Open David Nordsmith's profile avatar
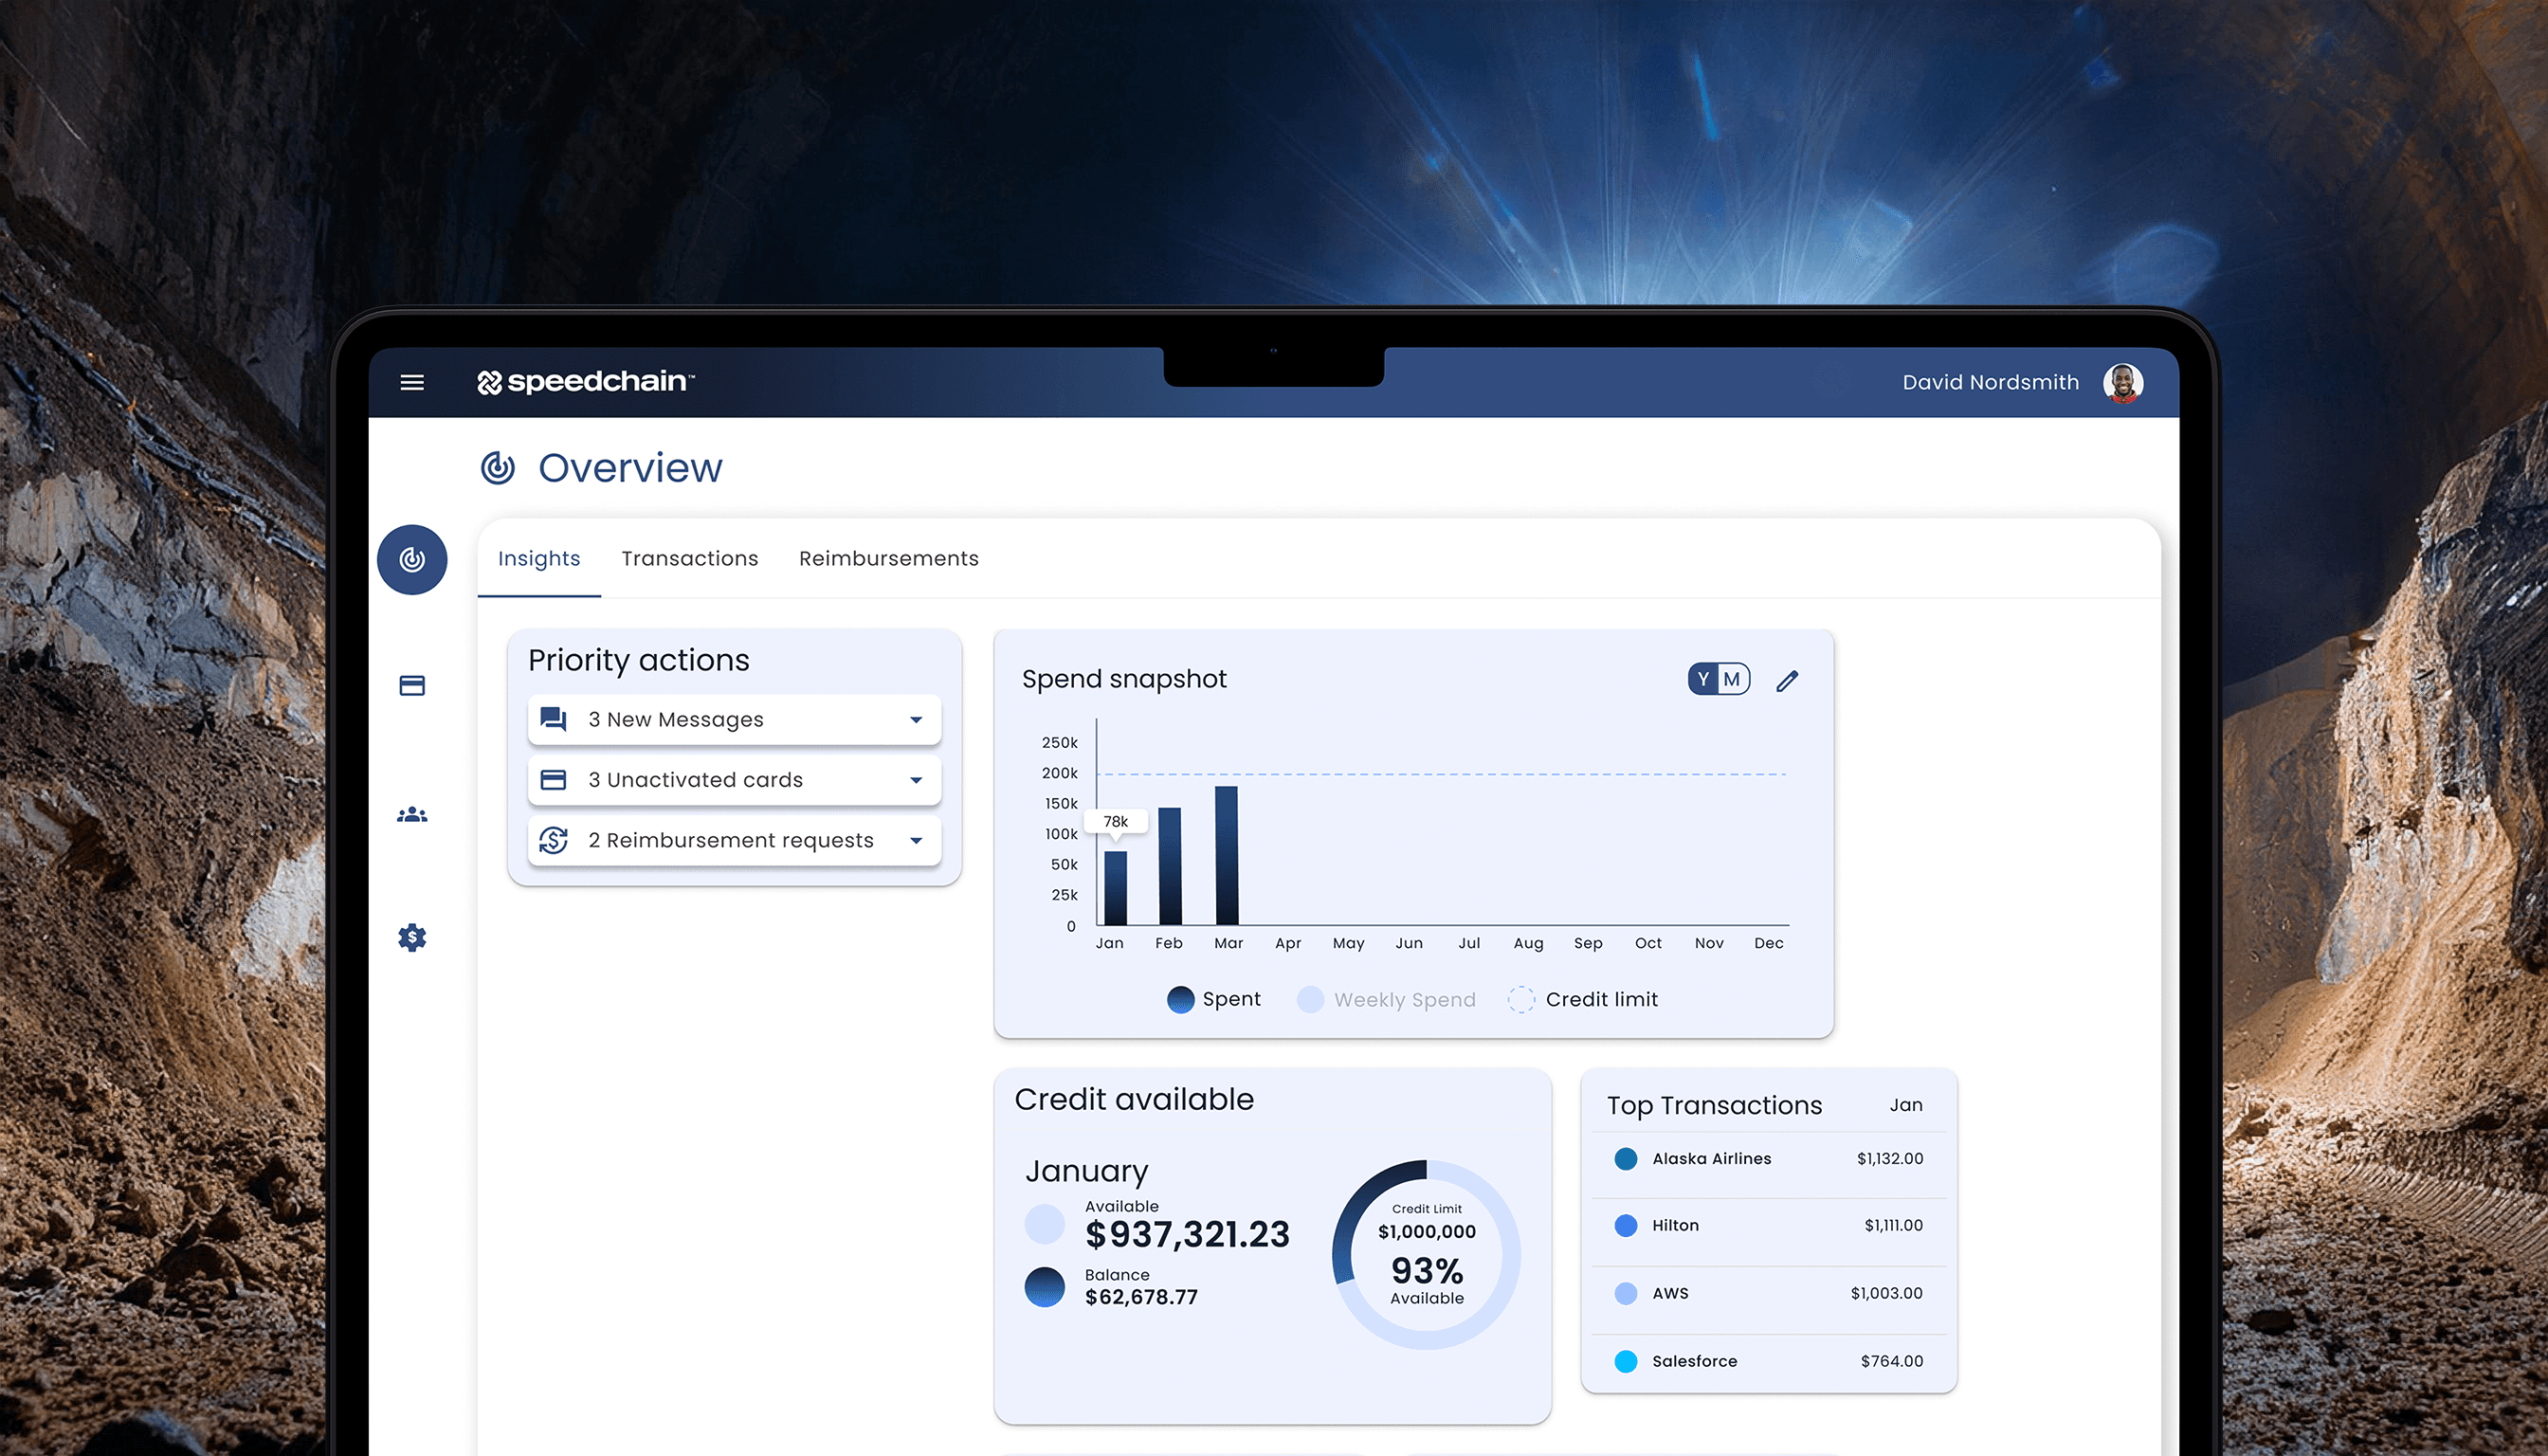2548x1456 pixels. 2122,382
